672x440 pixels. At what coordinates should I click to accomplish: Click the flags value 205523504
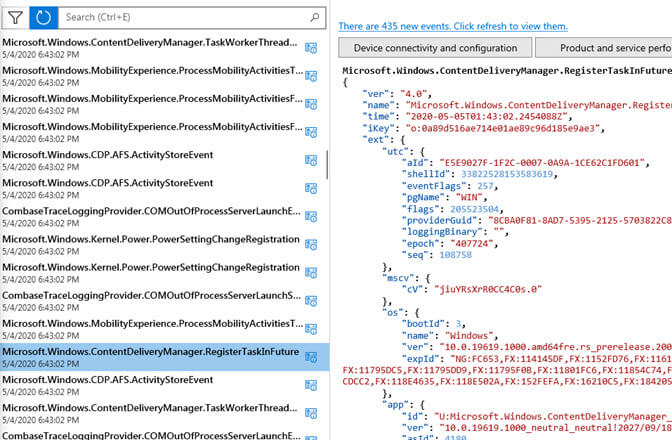click(474, 209)
